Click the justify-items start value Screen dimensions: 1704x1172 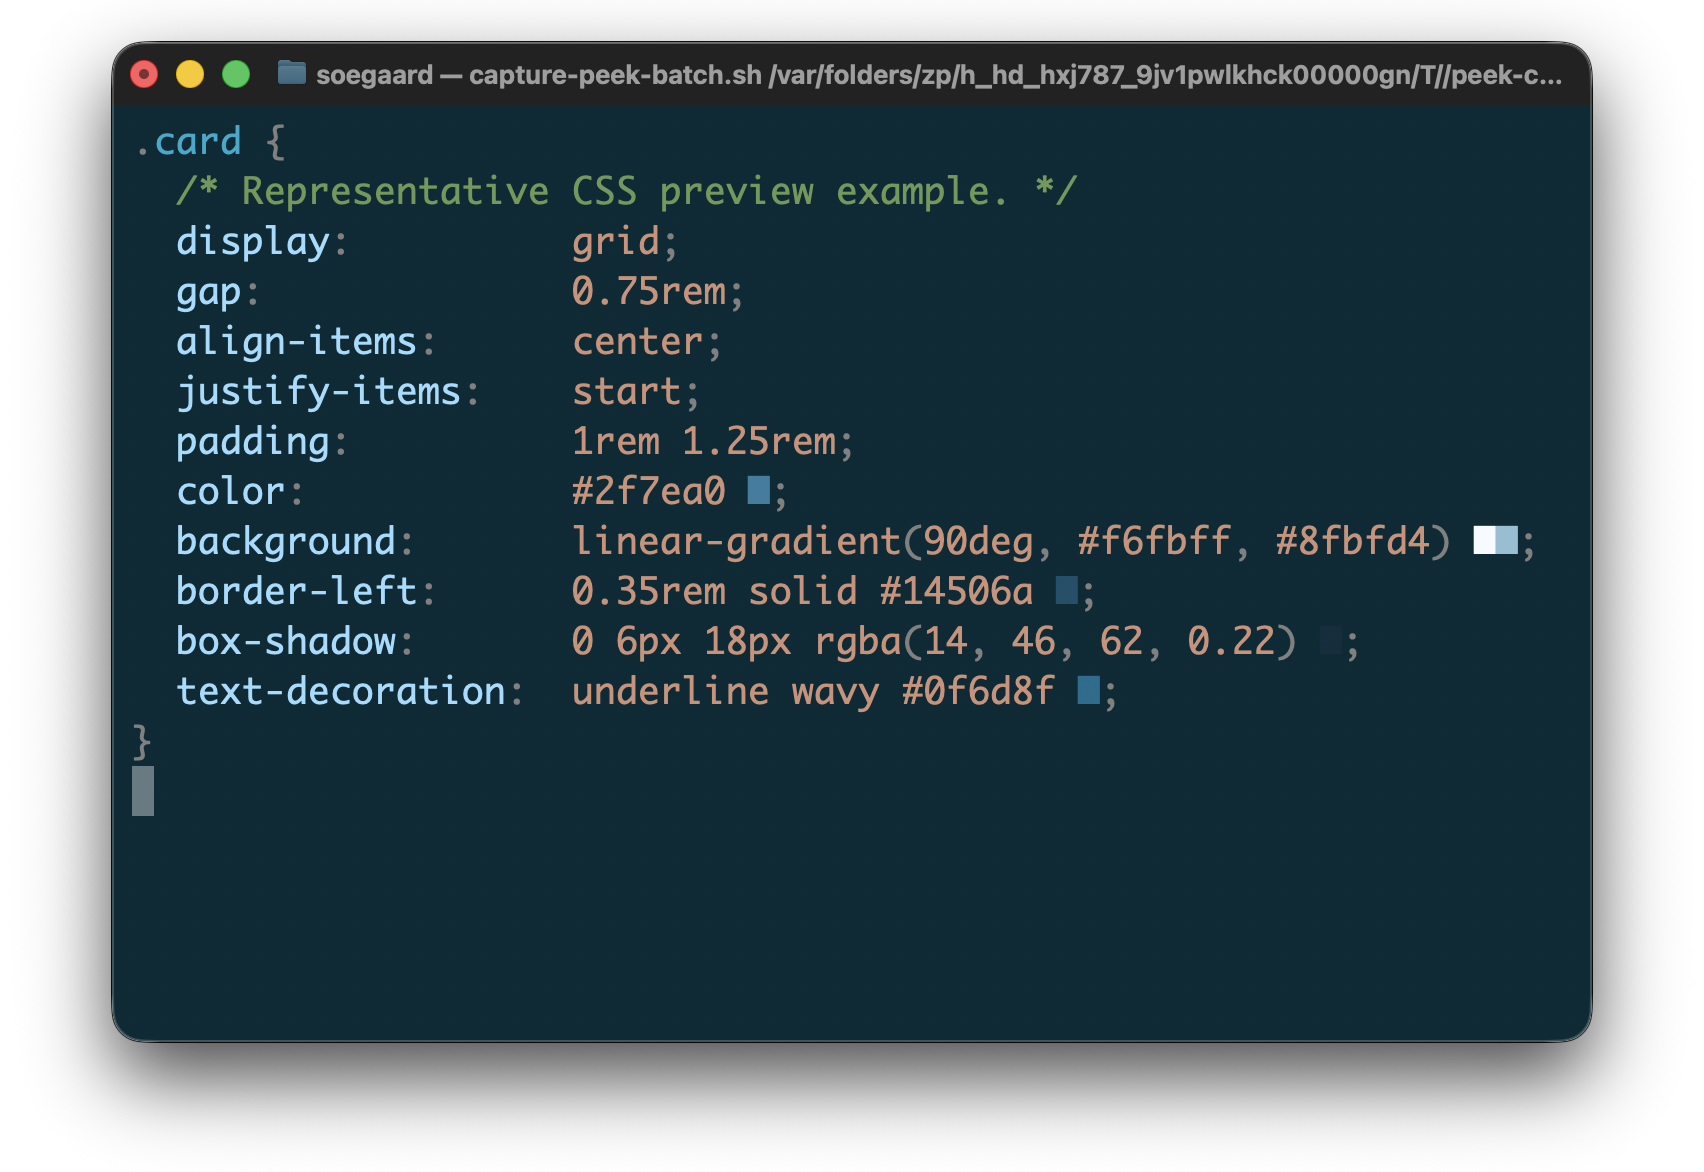pyautogui.click(x=626, y=391)
